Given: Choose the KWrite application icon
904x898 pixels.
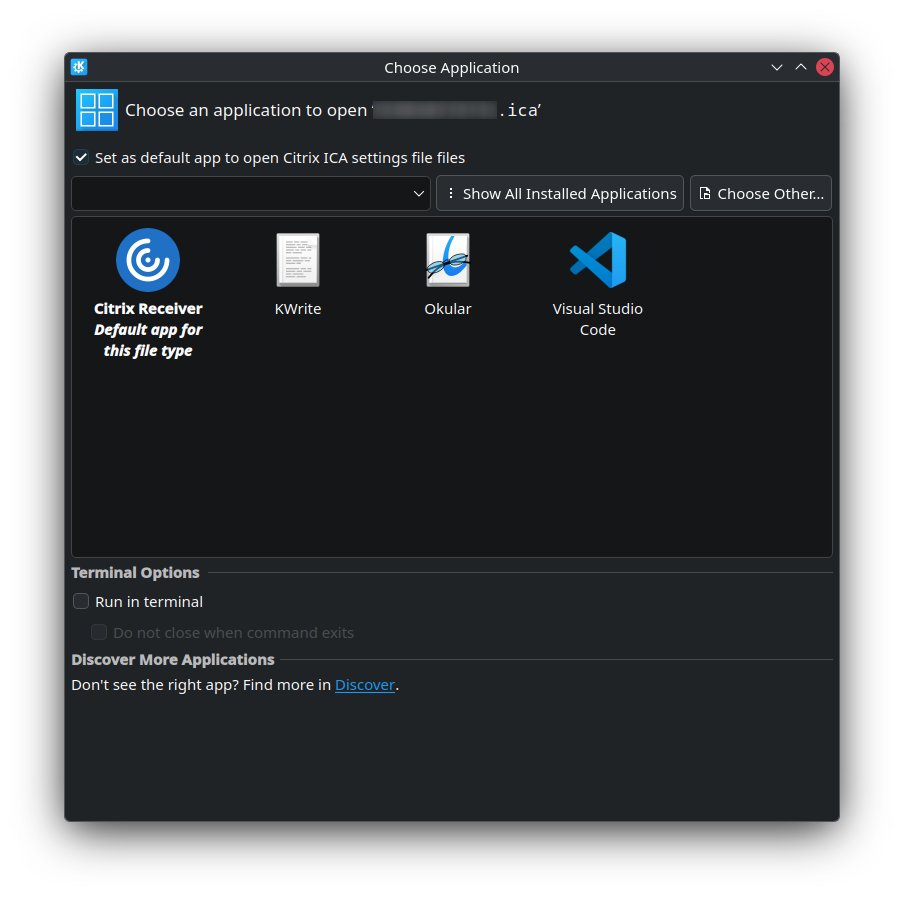Looking at the screenshot, I should (x=297, y=260).
